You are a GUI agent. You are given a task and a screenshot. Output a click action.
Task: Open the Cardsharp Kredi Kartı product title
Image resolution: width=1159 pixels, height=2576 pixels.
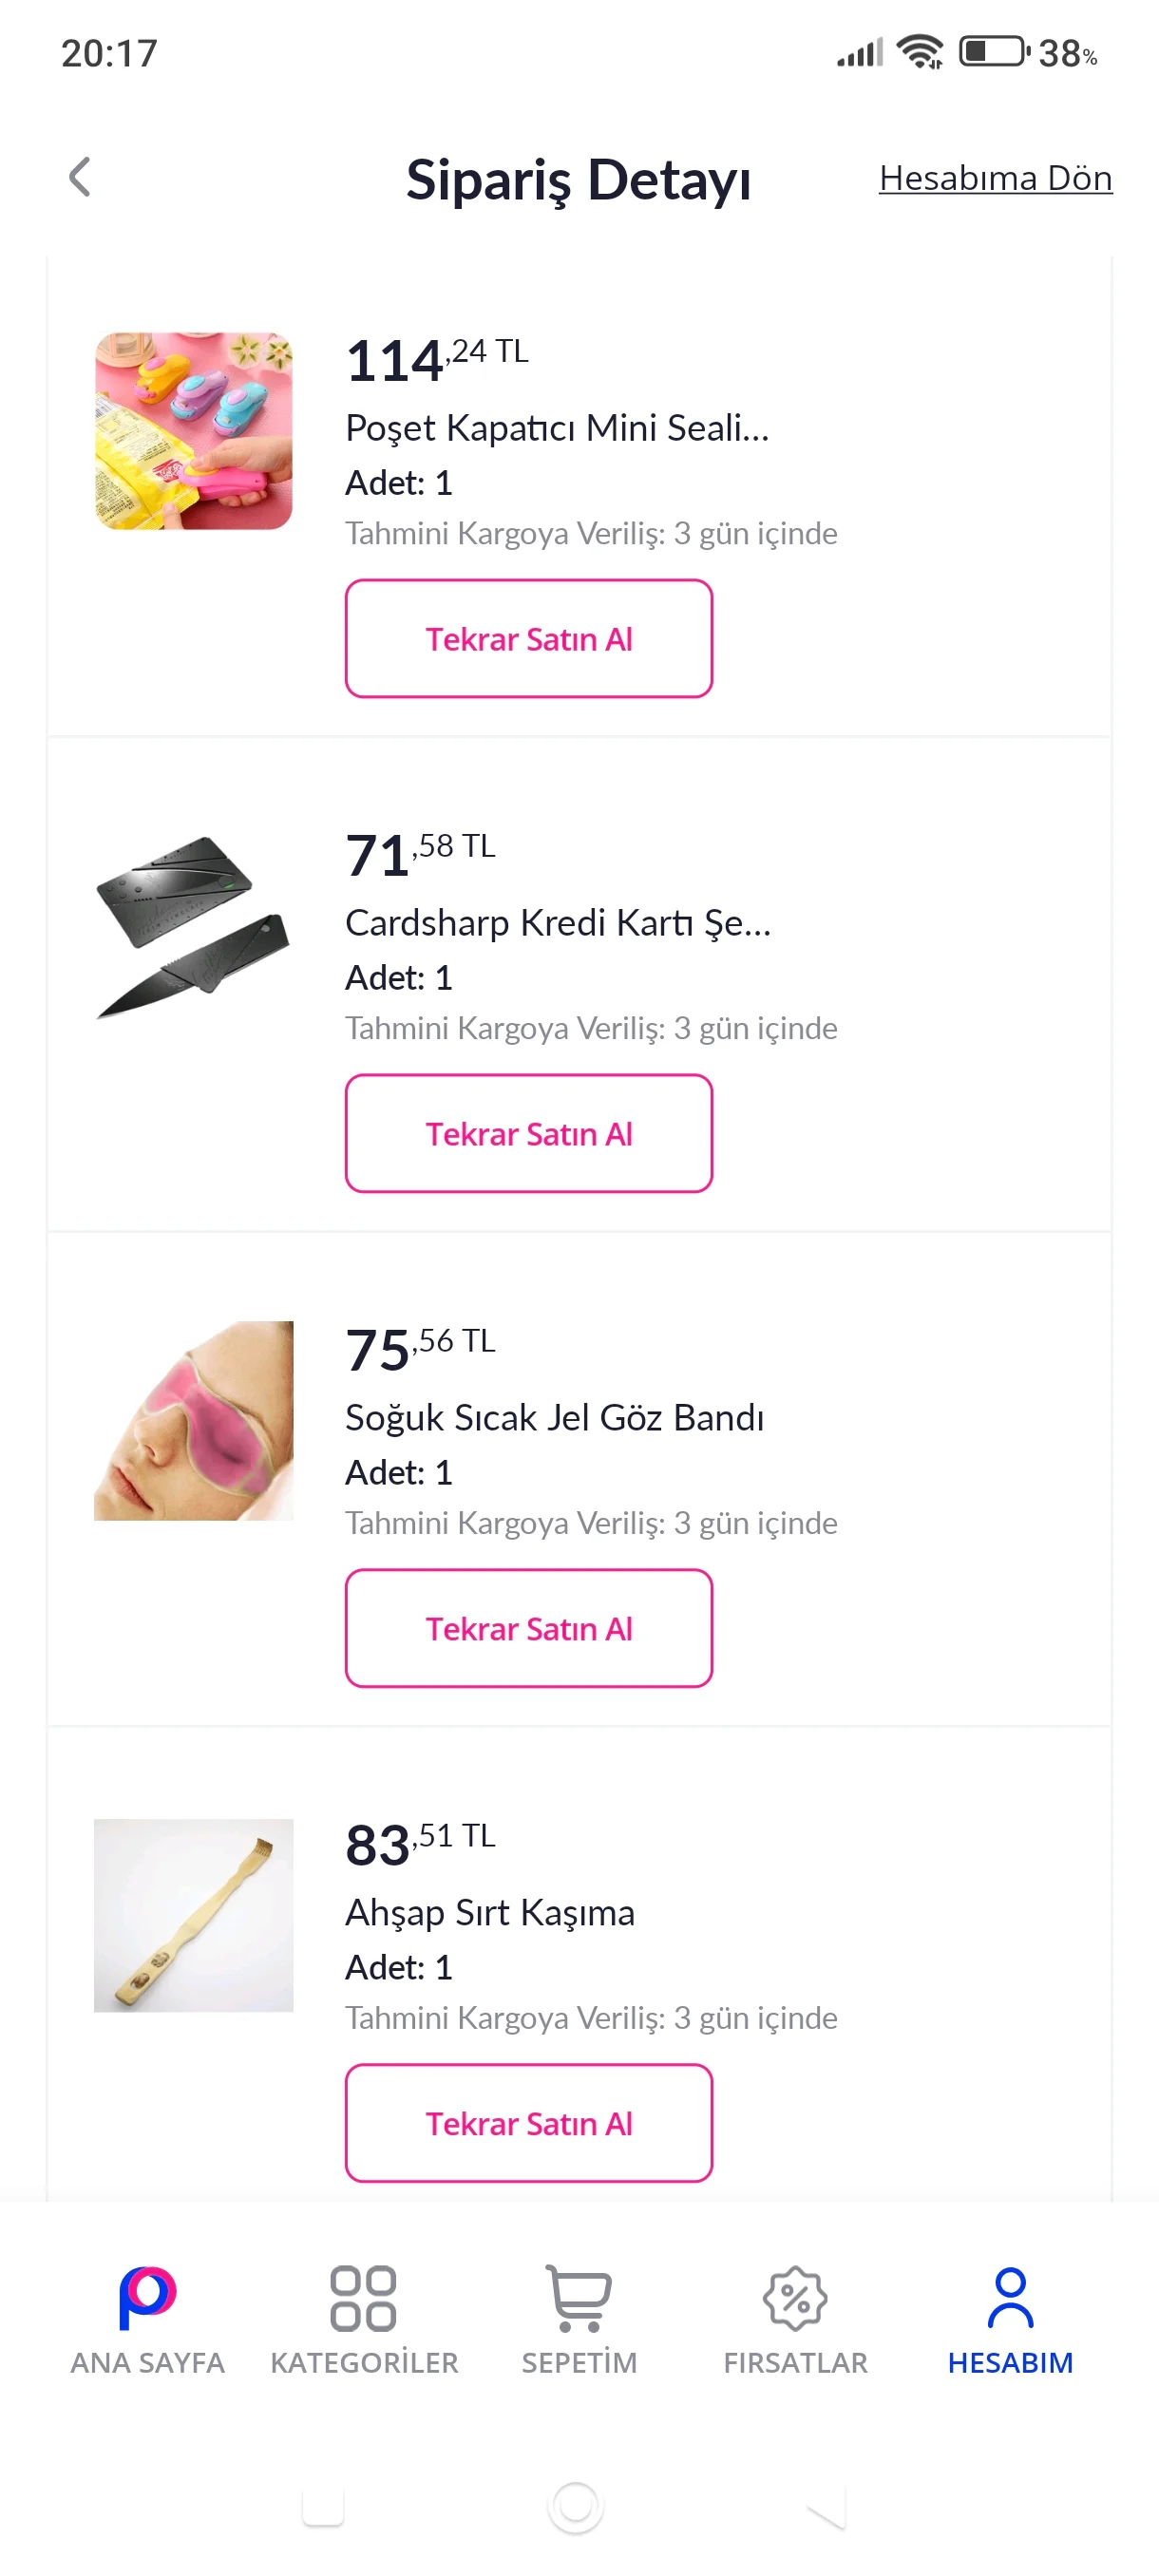coord(558,922)
